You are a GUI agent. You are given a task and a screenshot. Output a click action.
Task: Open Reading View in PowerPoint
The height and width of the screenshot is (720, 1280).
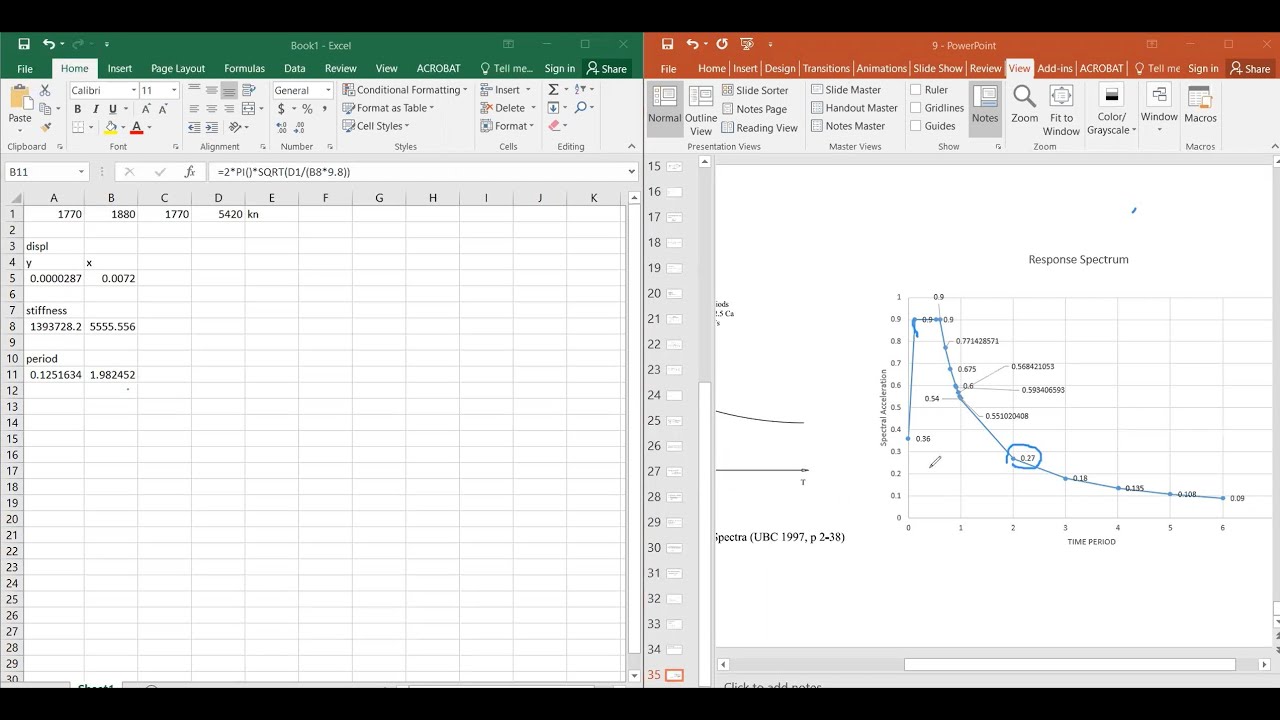(x=759, y=127)
